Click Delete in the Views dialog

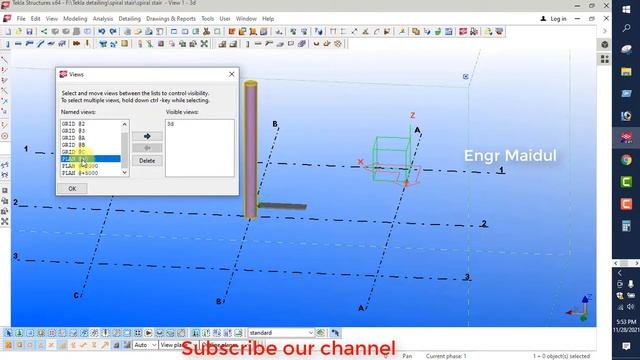coord(147,161)
